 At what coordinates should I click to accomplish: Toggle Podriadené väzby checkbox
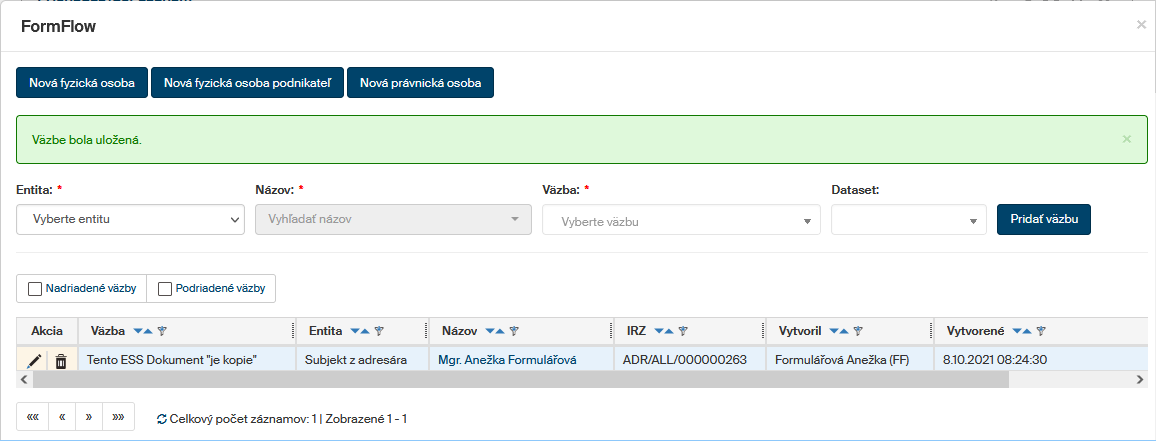tap(166, 289)
